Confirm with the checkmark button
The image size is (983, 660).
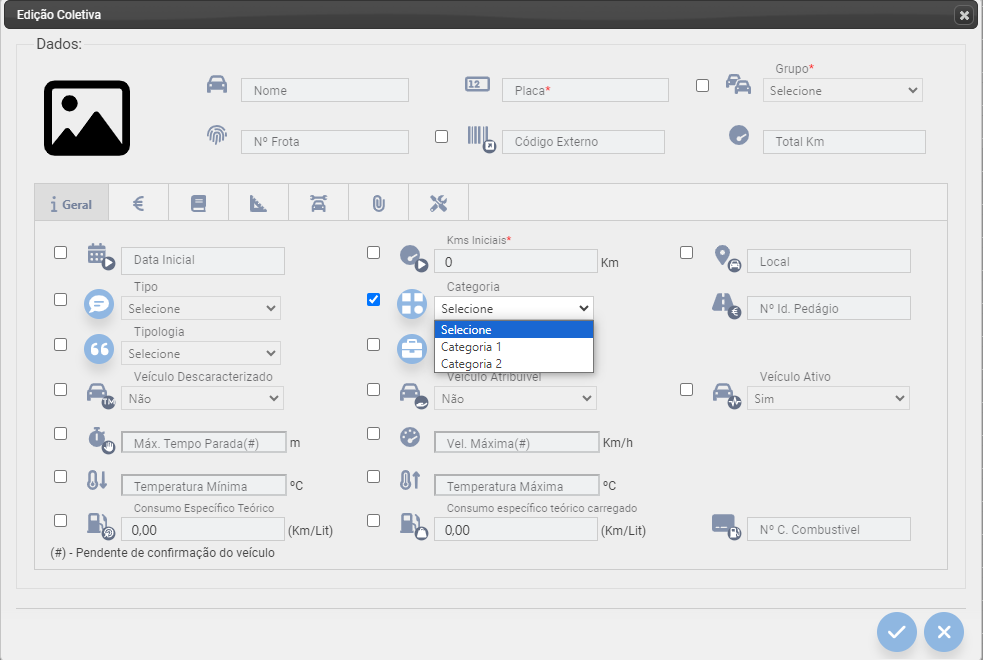coord(896,632)
